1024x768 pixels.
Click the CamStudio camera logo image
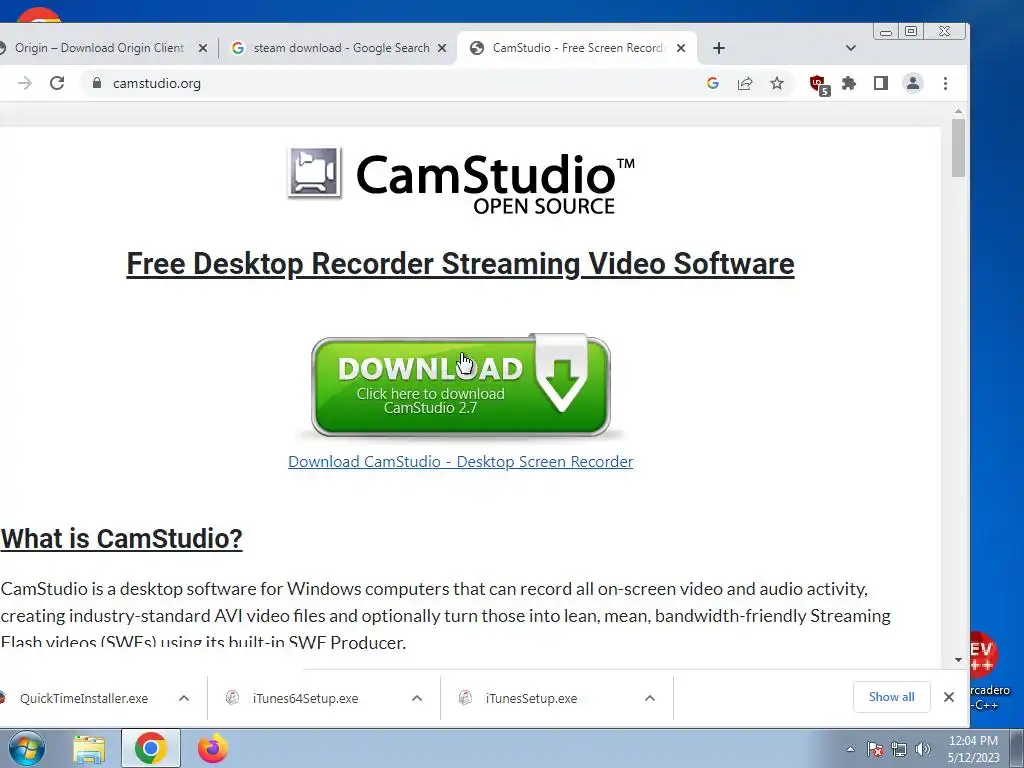coord(314,172)
